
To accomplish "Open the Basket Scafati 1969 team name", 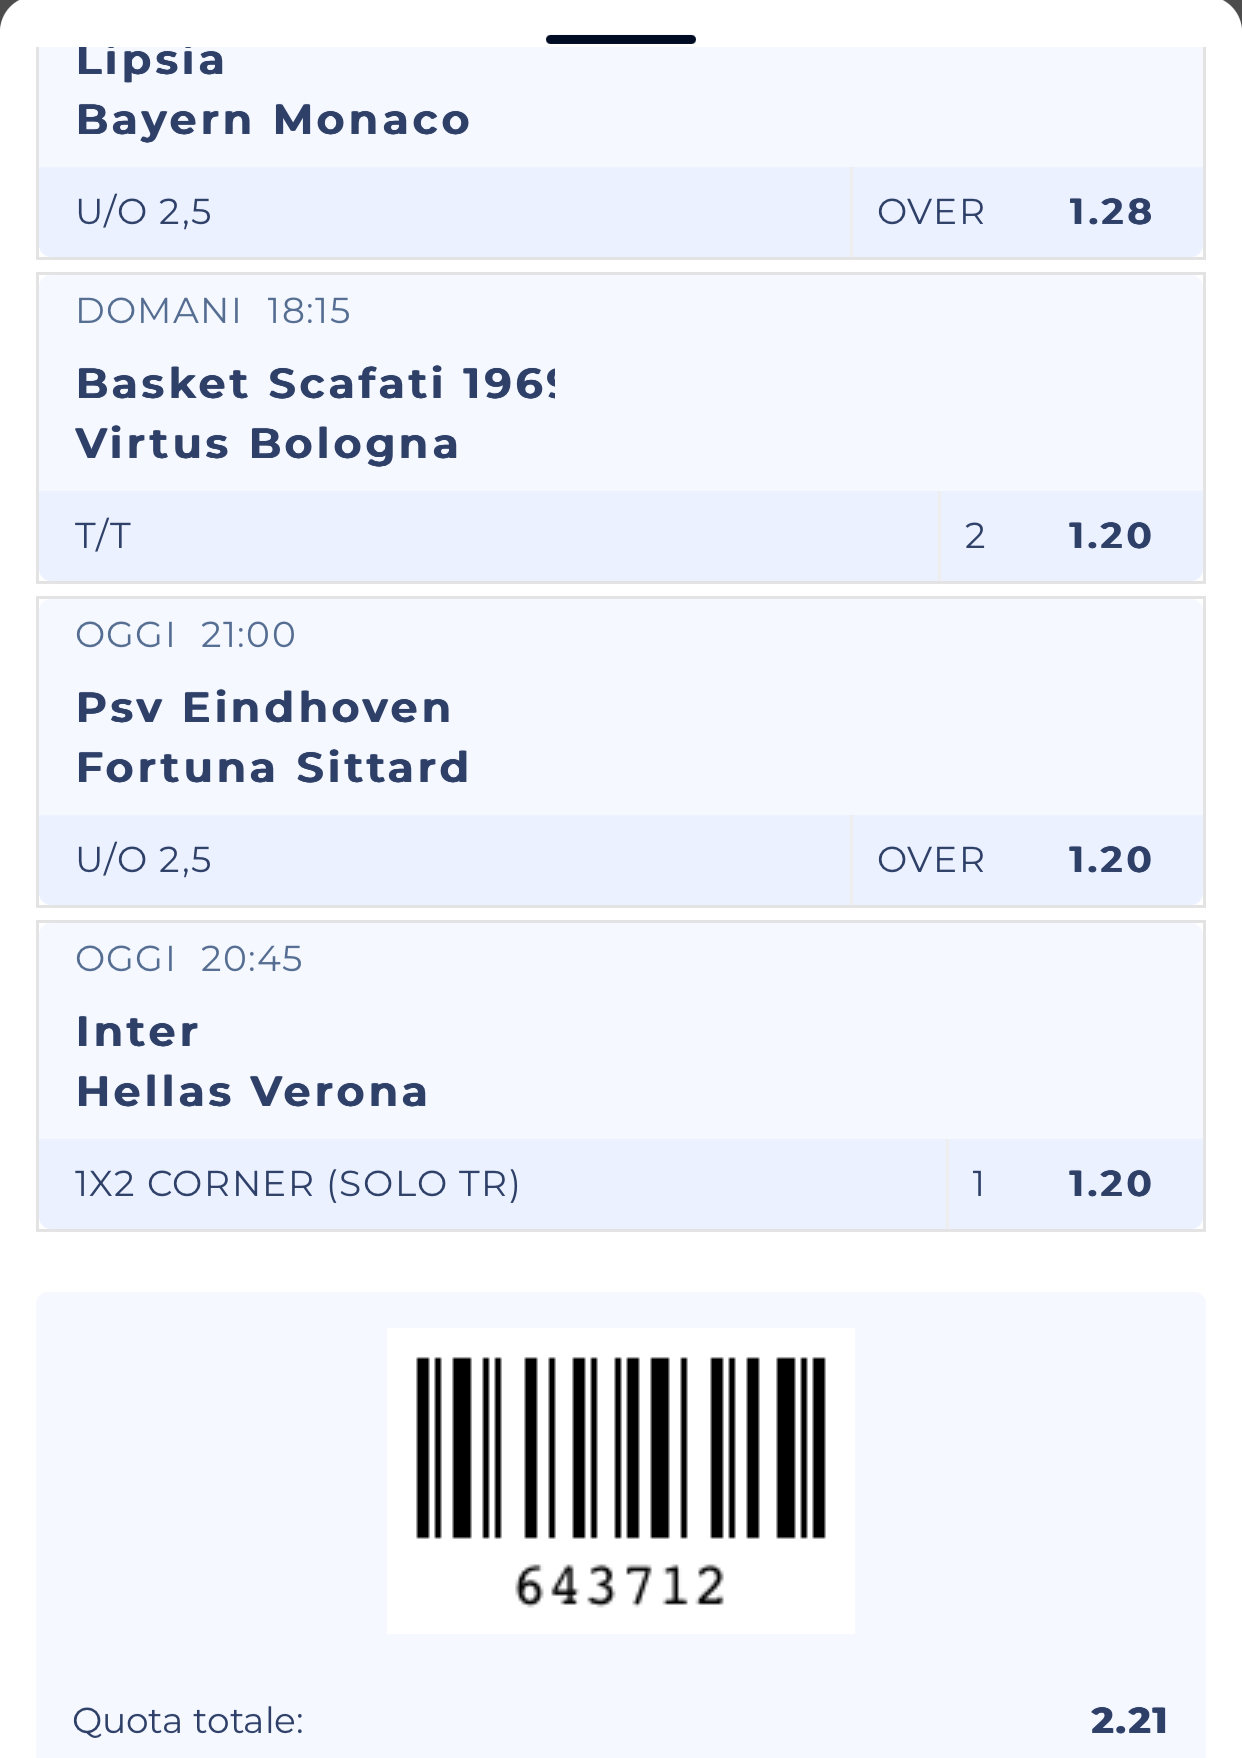I will pyautogui.click(x=315, y=383).
